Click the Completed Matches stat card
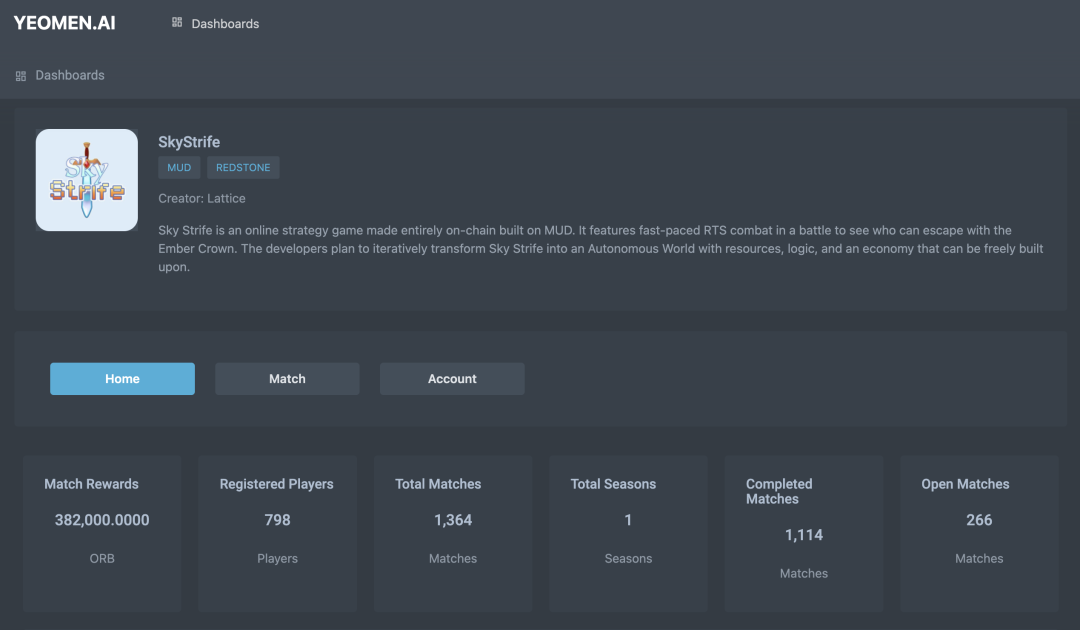 [x=804, y=532]
